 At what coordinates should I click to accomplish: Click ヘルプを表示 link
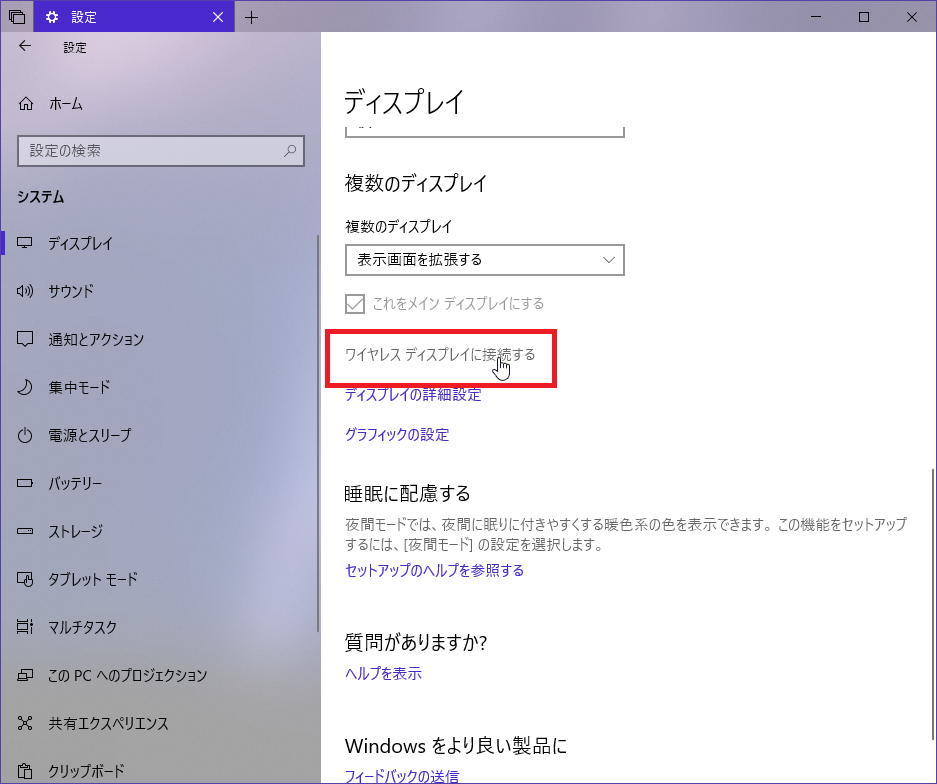point(383,673)
